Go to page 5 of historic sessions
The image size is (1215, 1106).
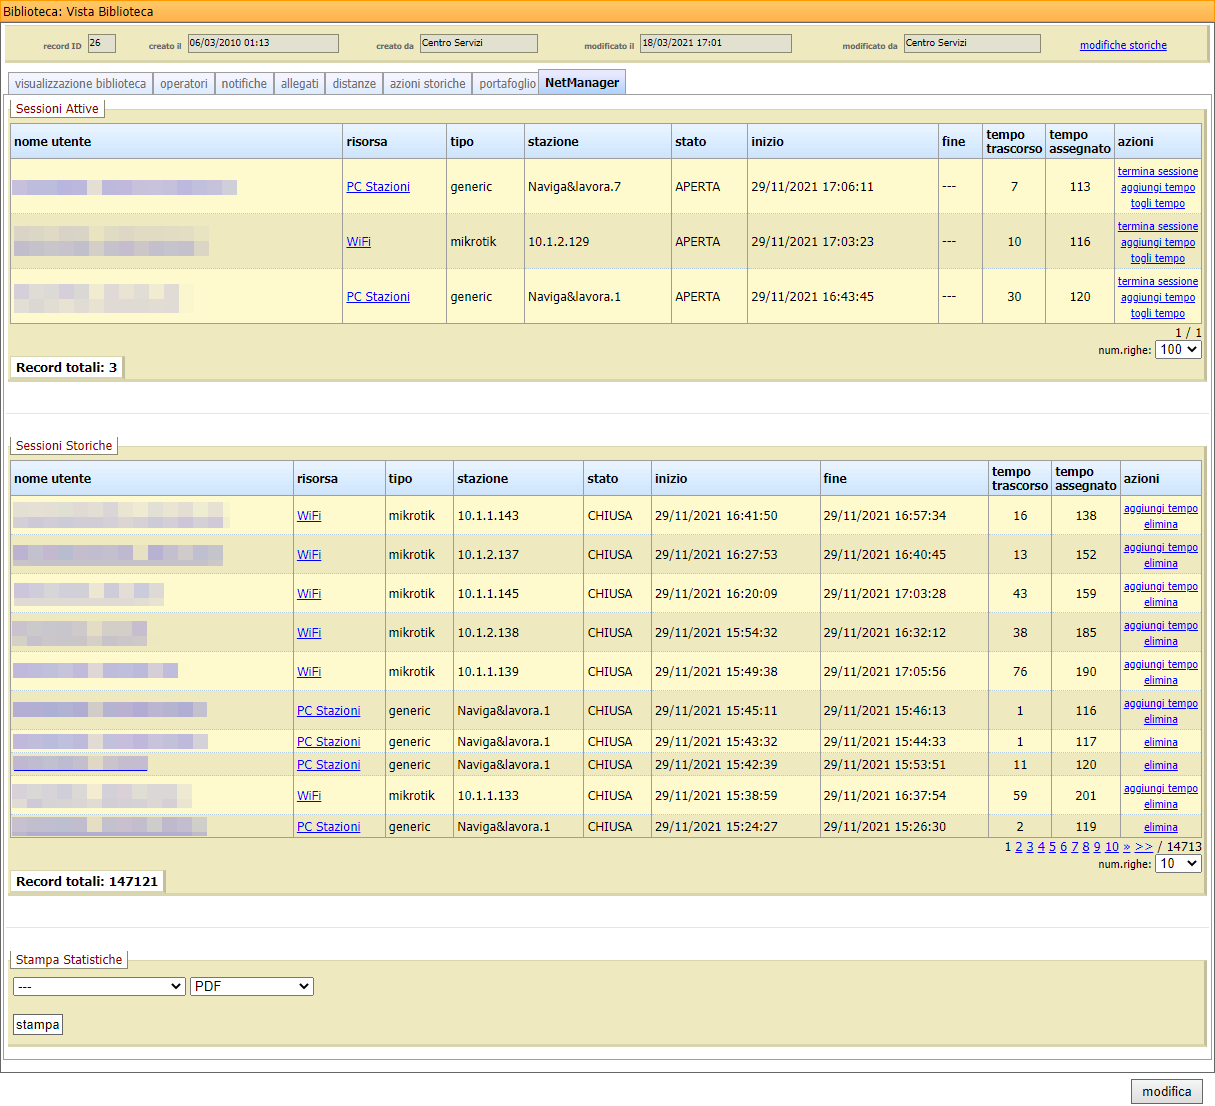pos(1052,847)
